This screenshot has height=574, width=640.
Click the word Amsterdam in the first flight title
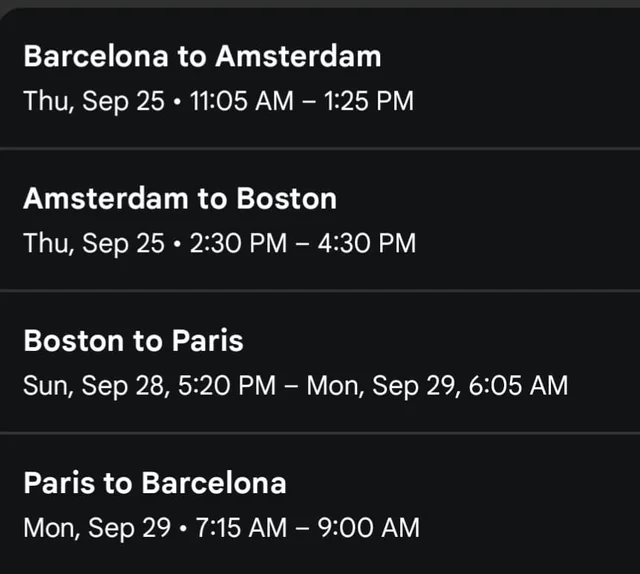point(298,56)
